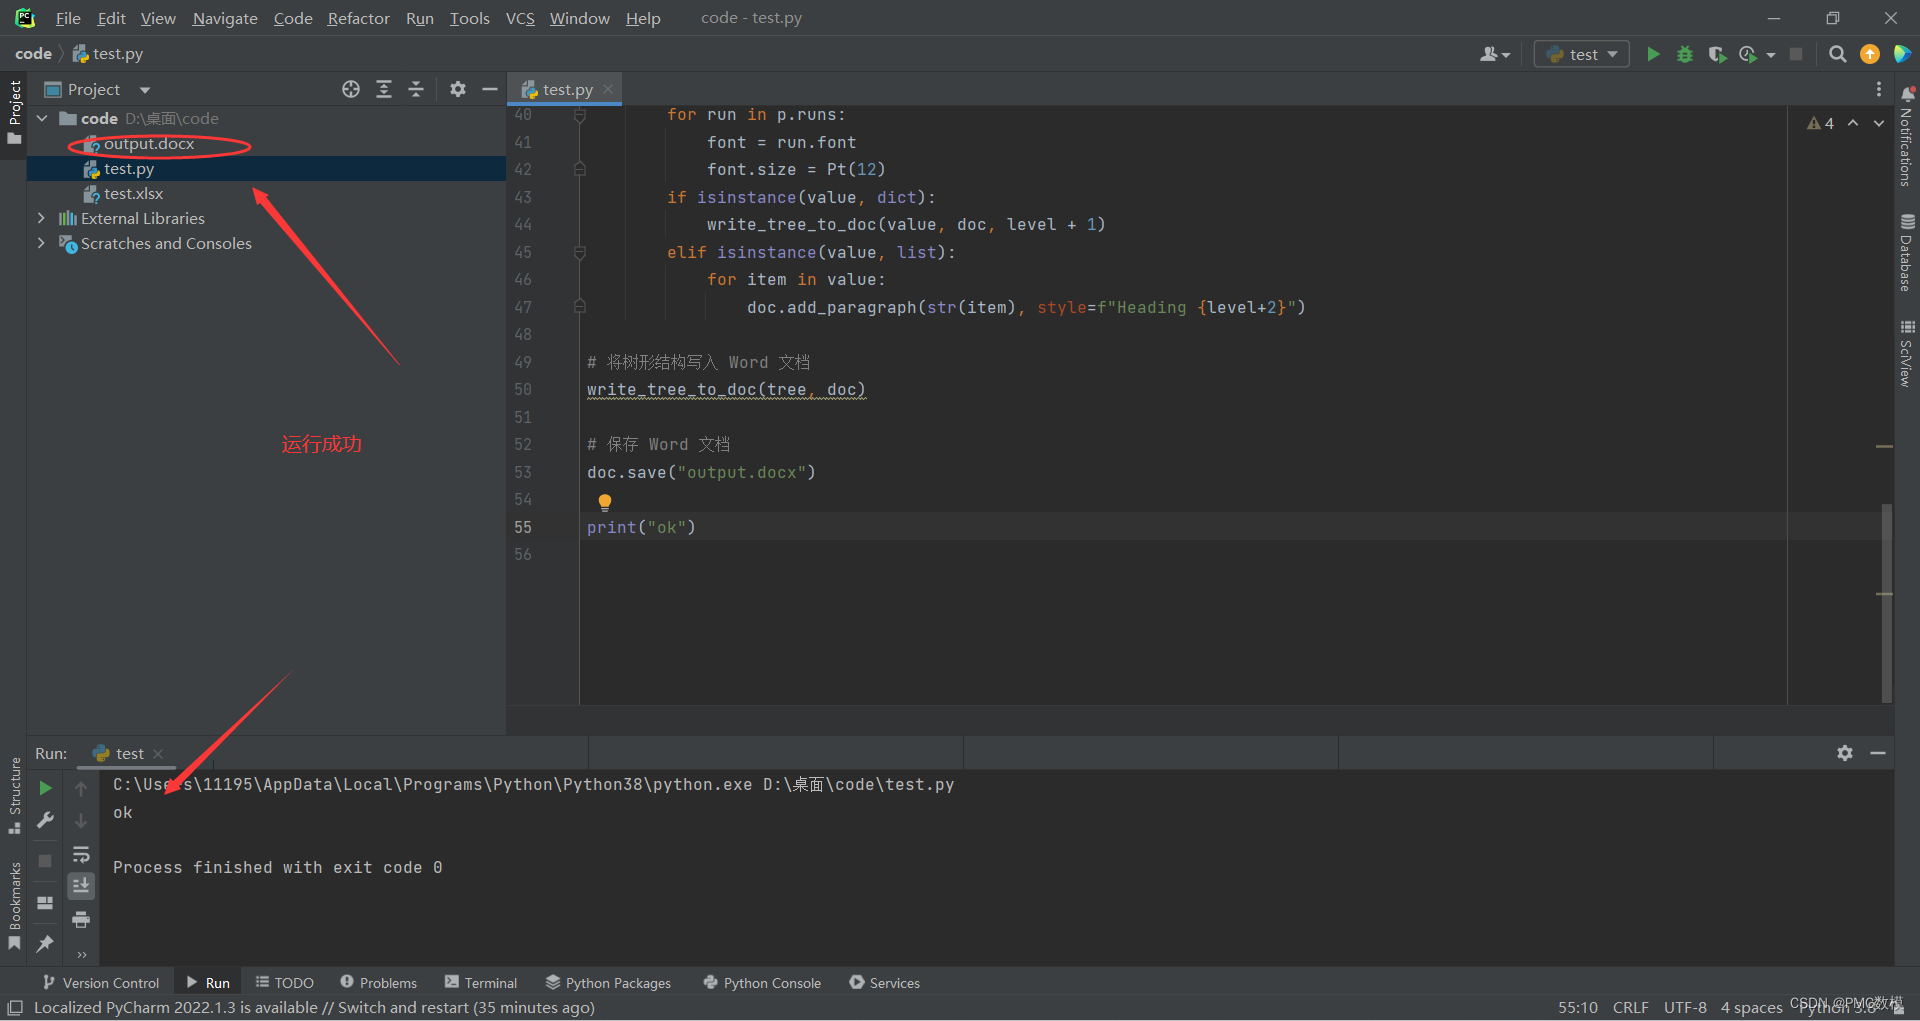This screenshot has height=1021, width=1920.
Task: Show tool window quick-access icon in status bar
Action: click(15, 1008)
